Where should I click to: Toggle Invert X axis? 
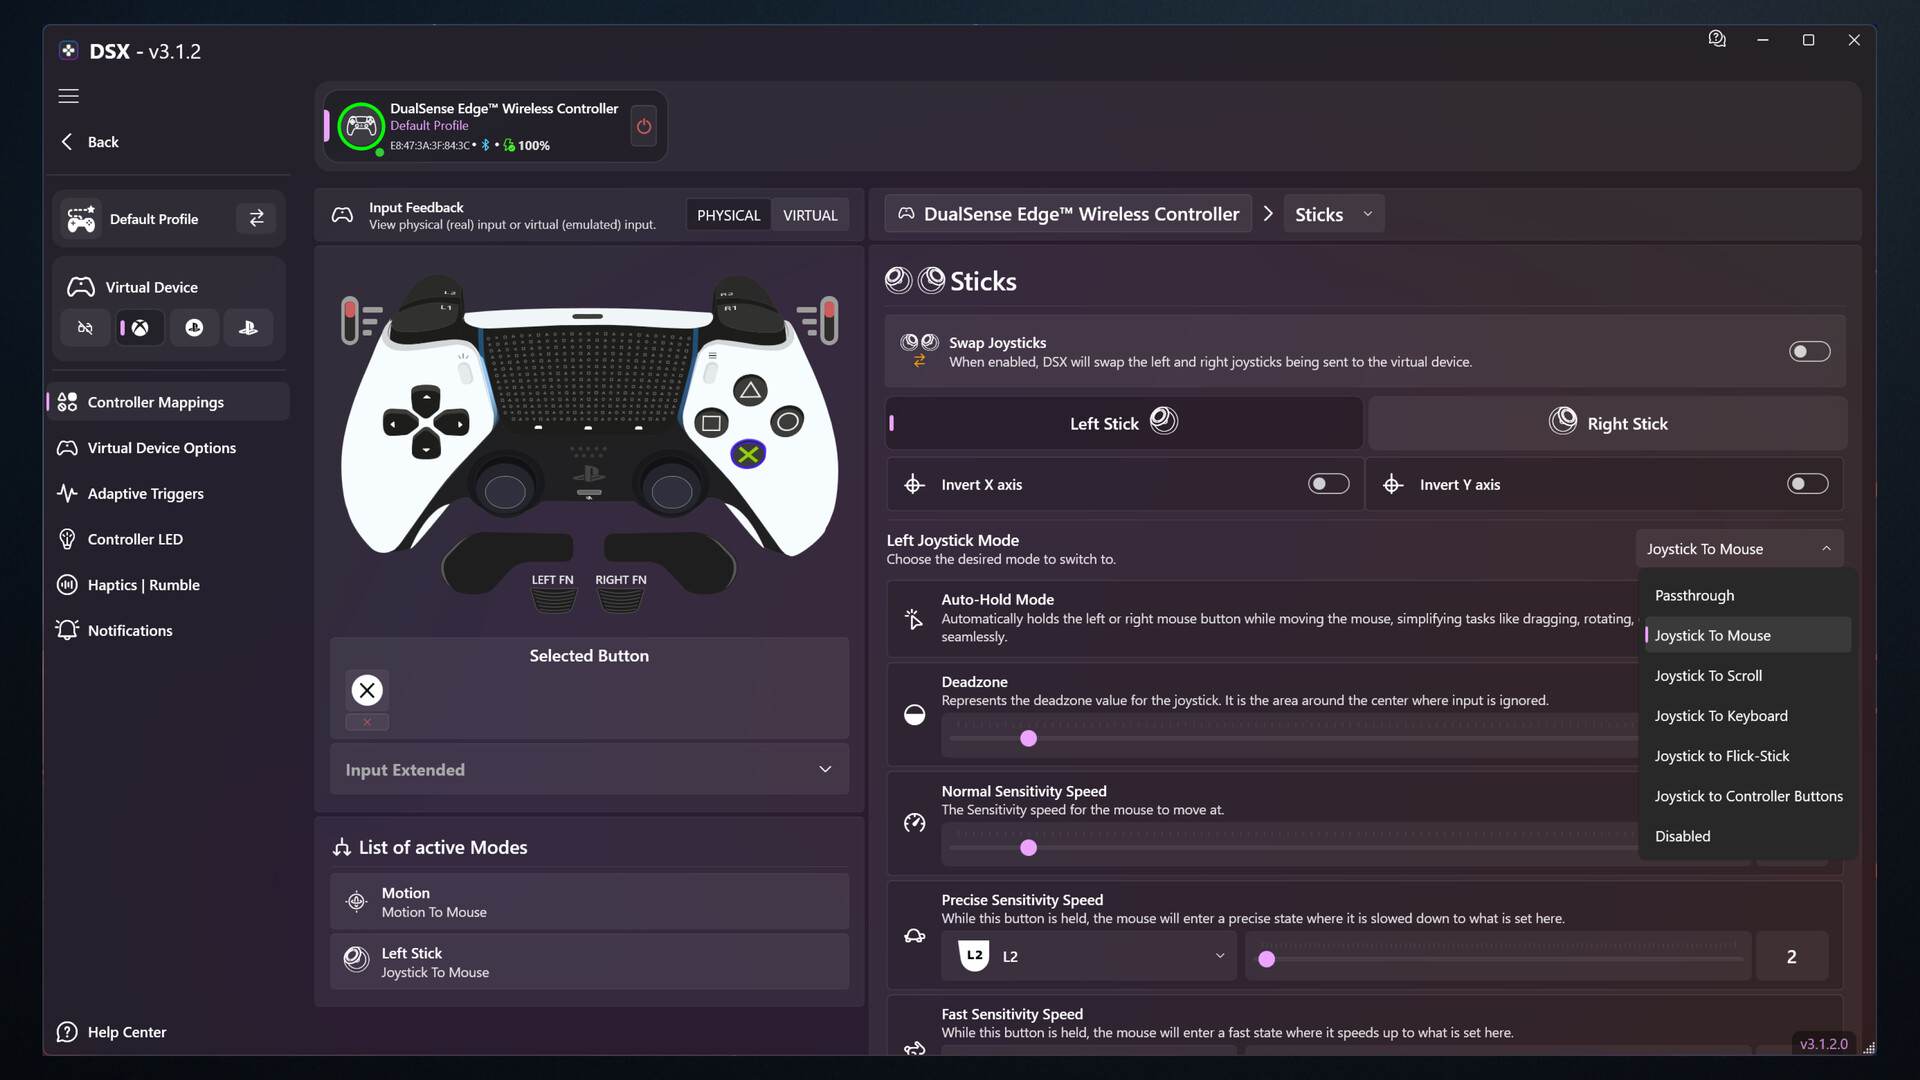coord(1327,483)
